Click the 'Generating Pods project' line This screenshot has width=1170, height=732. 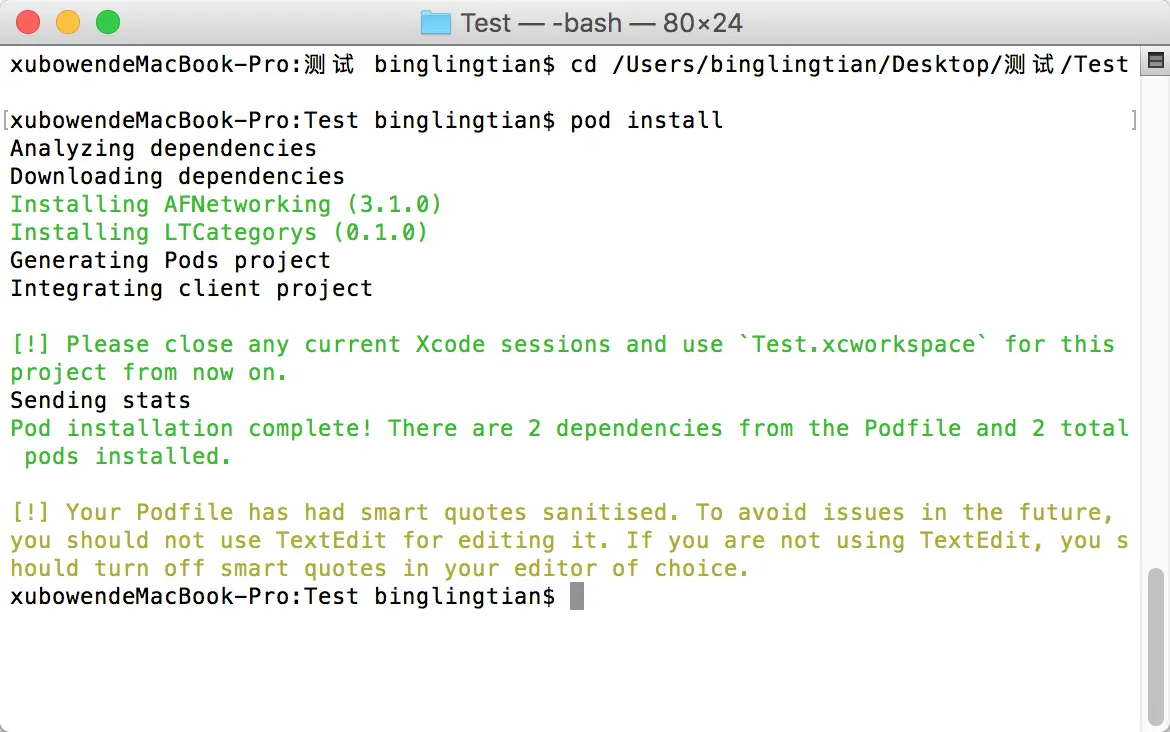(x=170, y=260)
